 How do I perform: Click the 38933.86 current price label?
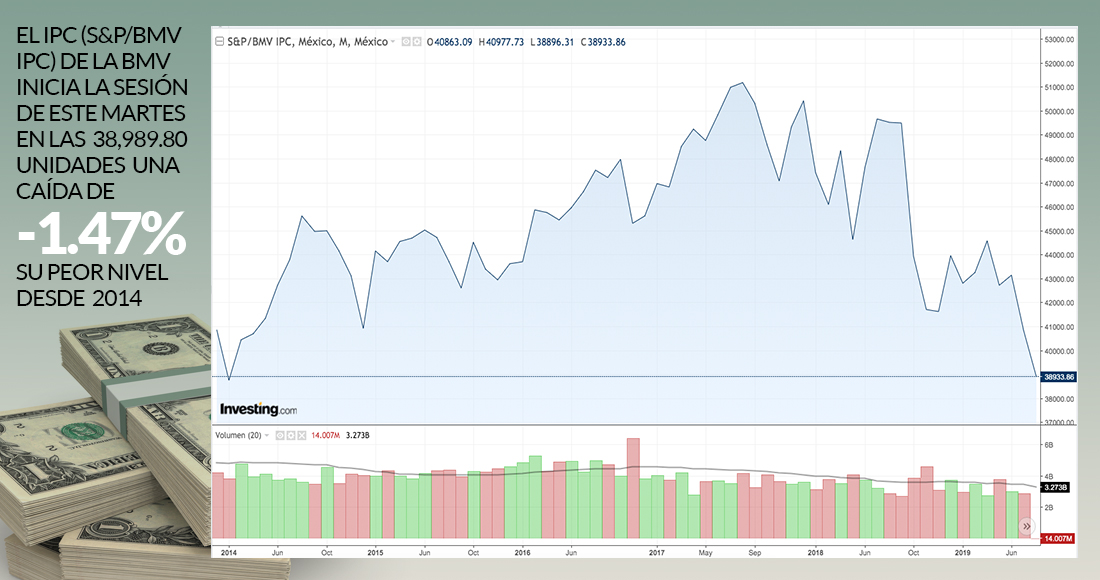click(x=1056, y=377)
